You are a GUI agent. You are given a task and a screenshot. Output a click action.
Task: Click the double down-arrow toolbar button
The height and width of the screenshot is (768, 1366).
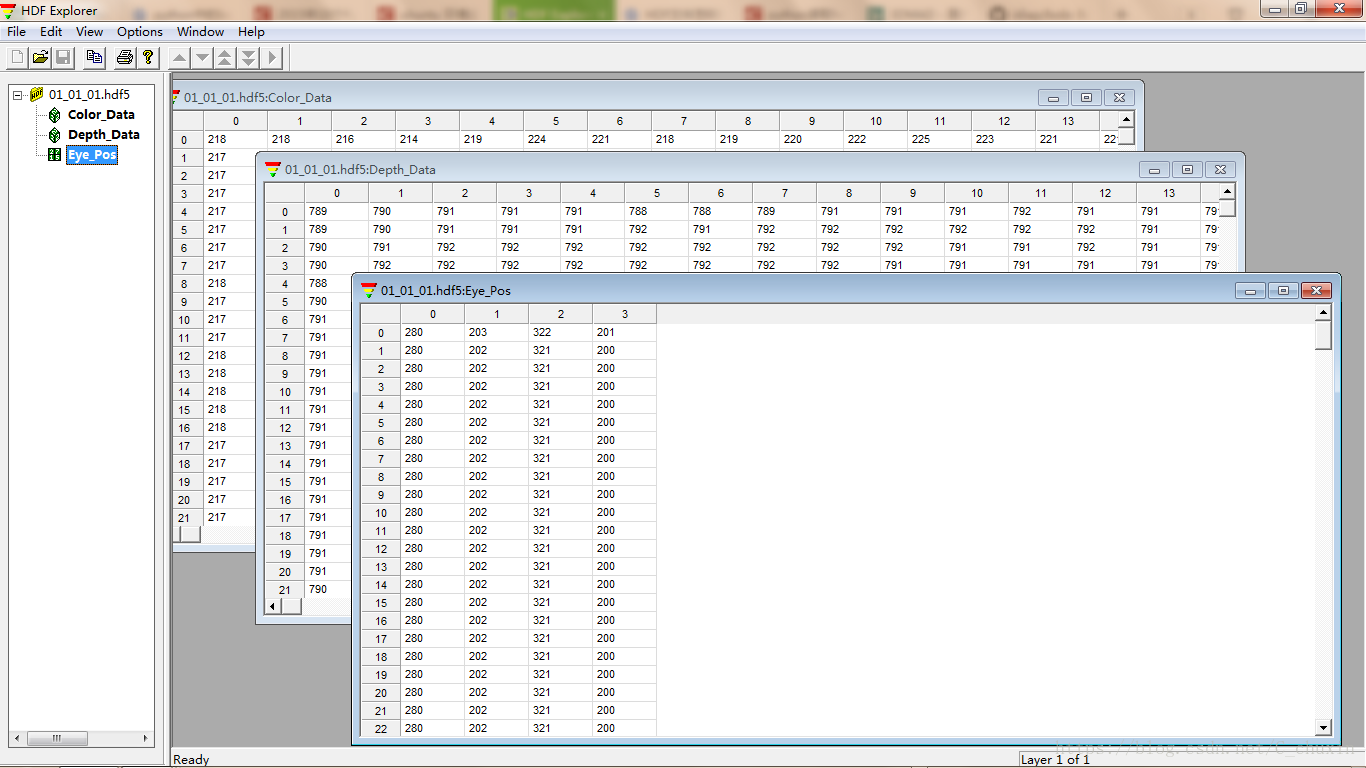248,57
